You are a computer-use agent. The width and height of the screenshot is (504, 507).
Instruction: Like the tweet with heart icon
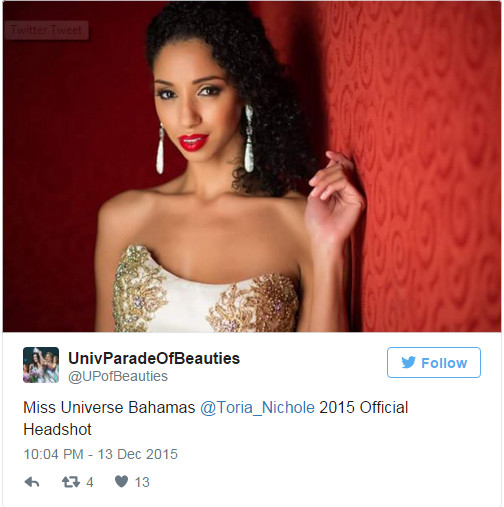(x=121, y=481)
